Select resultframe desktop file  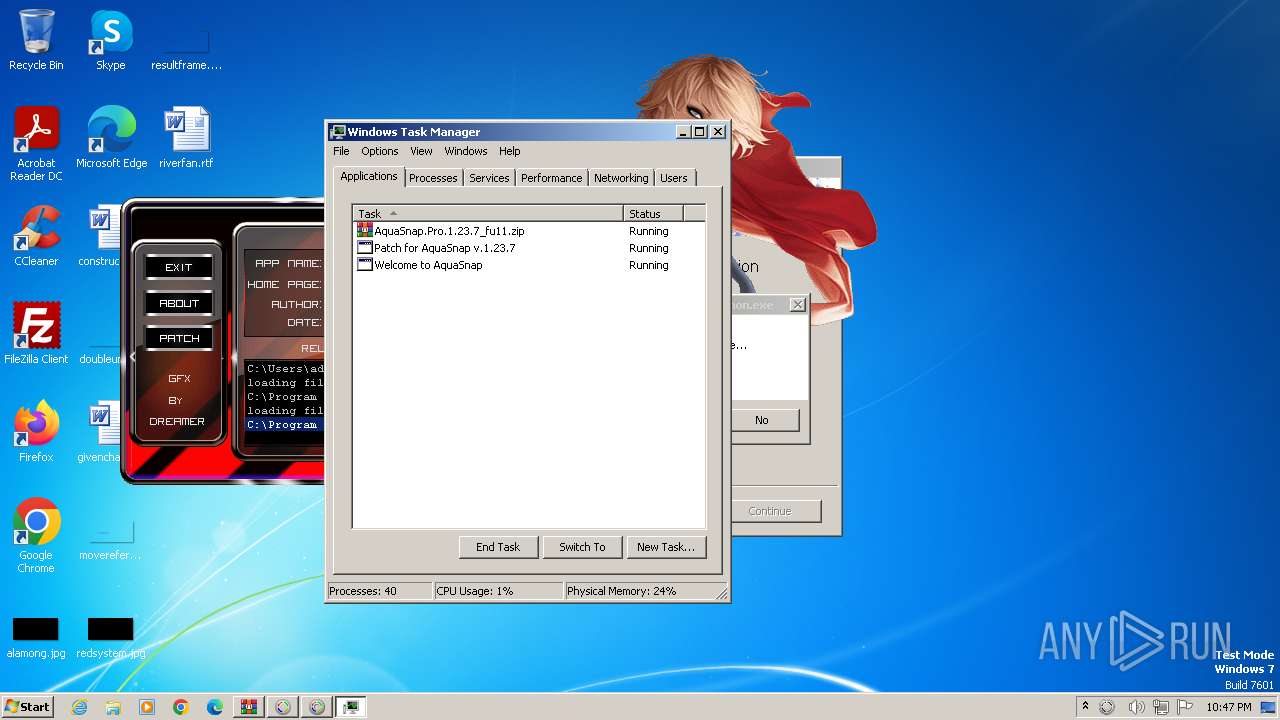click(186, 50)
